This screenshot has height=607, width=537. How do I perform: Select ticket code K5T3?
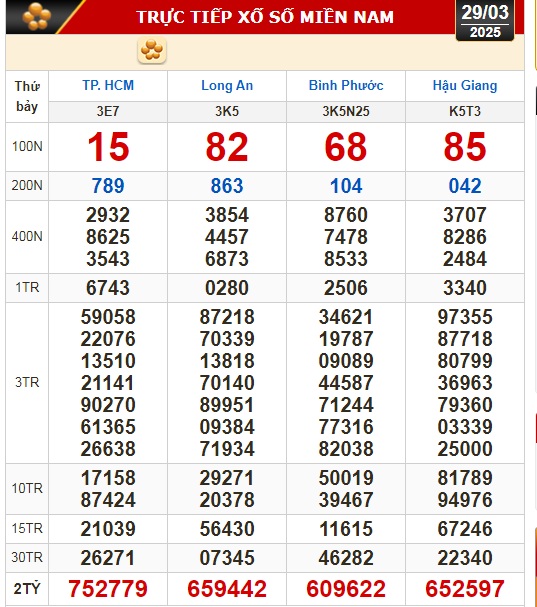point(465,111)
